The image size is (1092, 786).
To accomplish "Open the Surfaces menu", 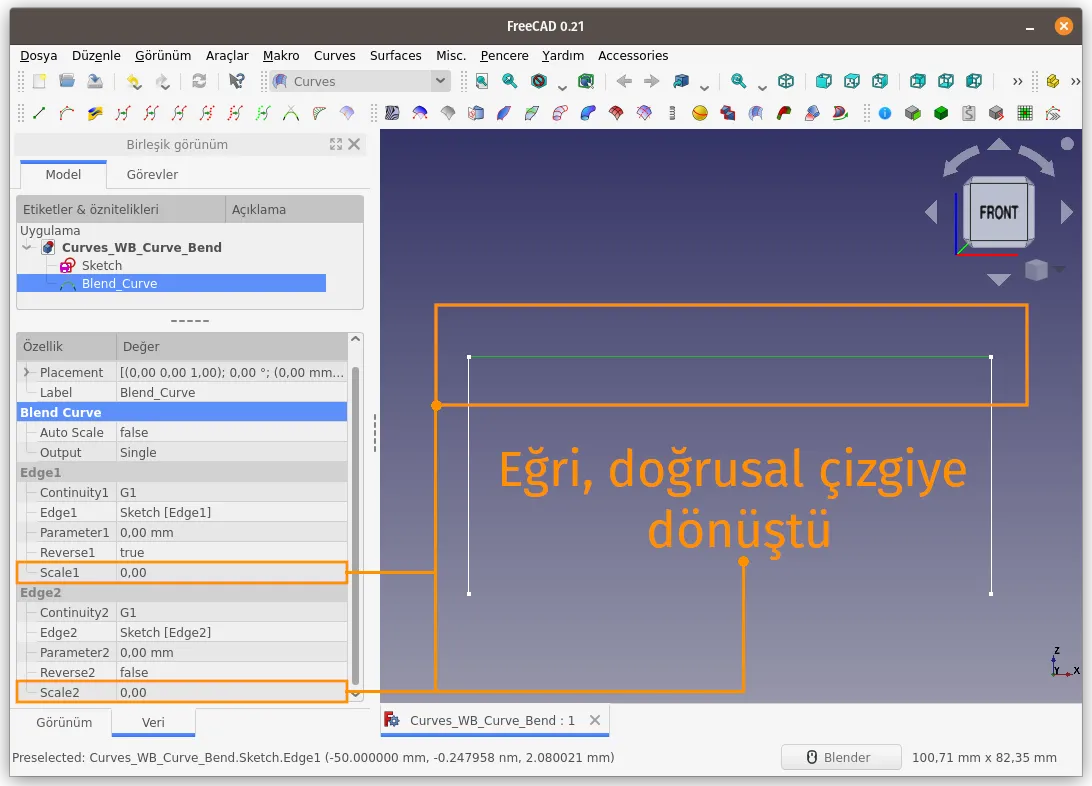I will coord(396,56).
